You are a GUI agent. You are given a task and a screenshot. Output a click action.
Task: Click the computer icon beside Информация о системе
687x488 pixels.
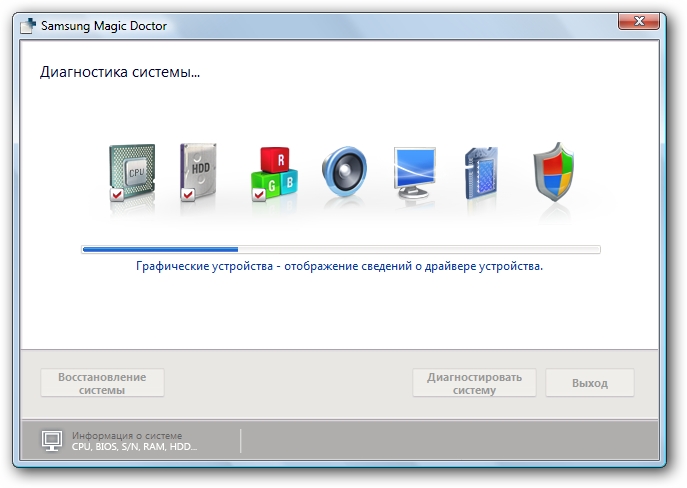[52, 441]
